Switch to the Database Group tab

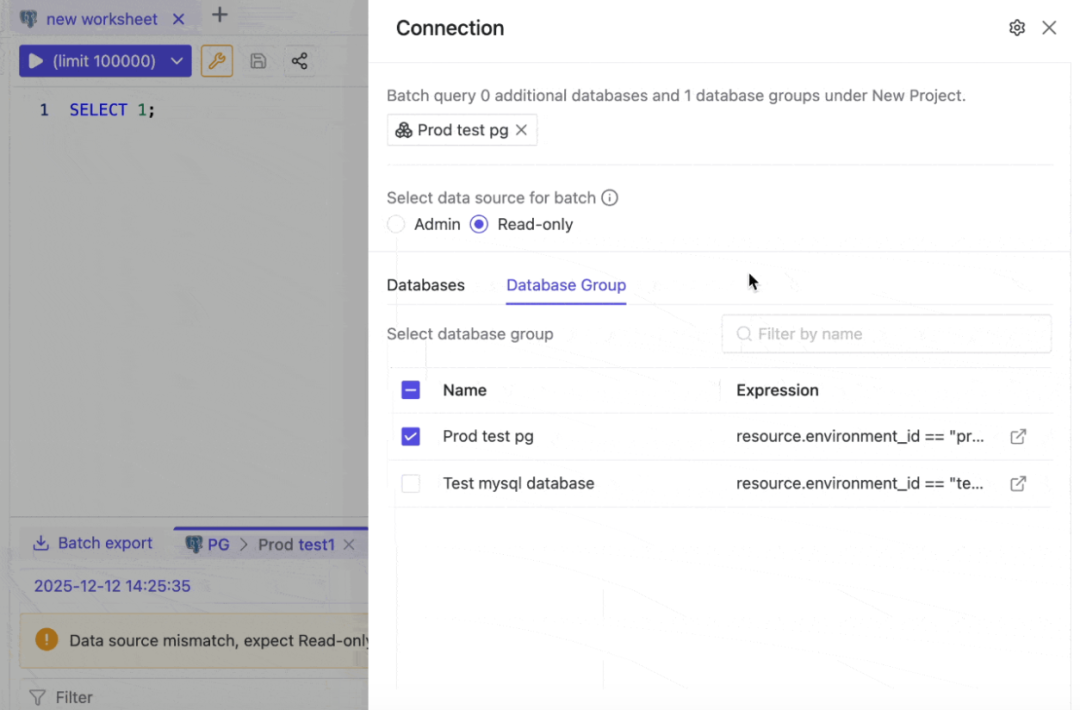(x=566, y=285)
